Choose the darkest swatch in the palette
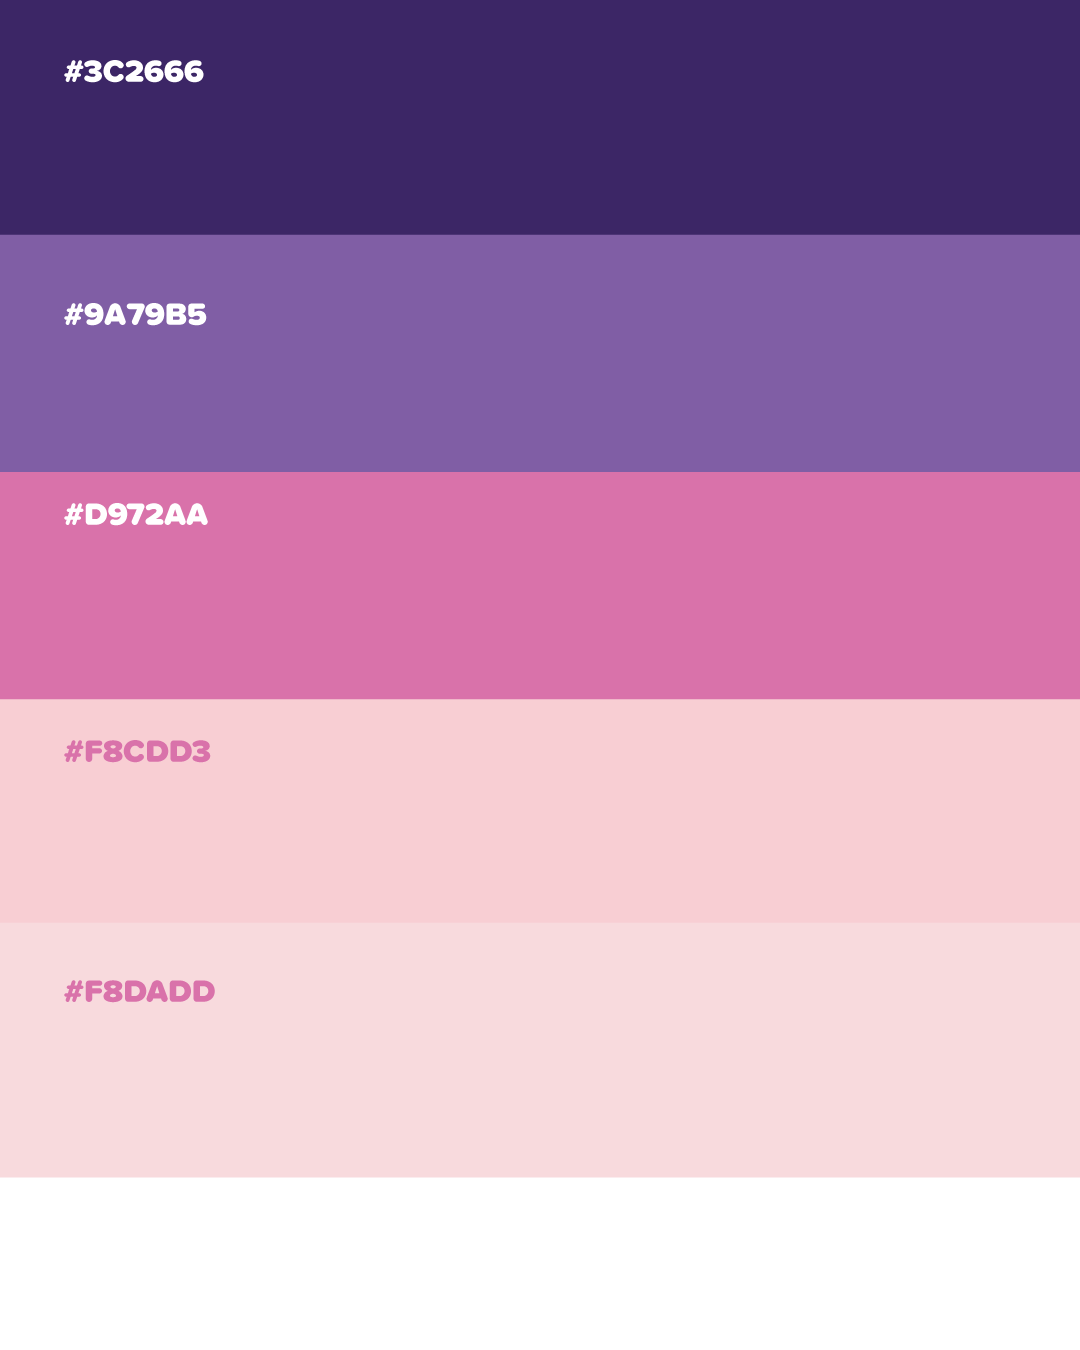This screenshot has height=1350, width=1080. point(540,117)
